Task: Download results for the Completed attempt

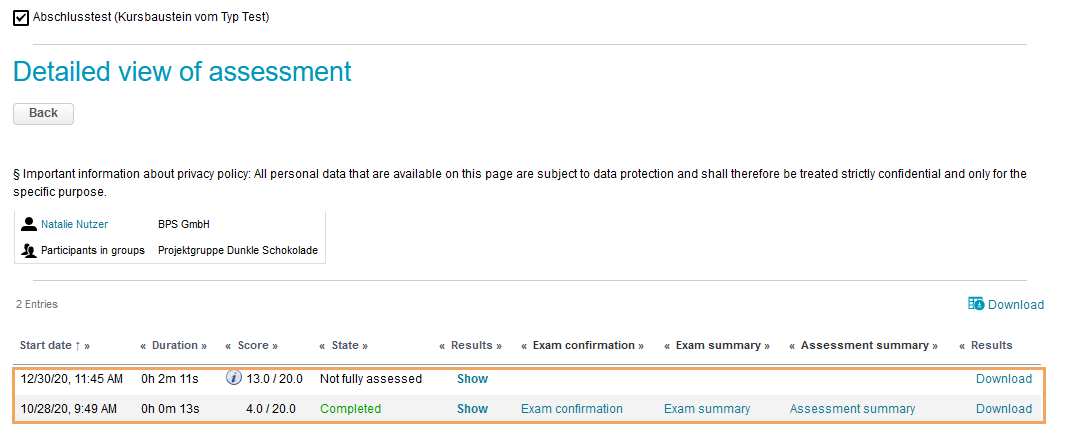Action: tap(1003, 408)
